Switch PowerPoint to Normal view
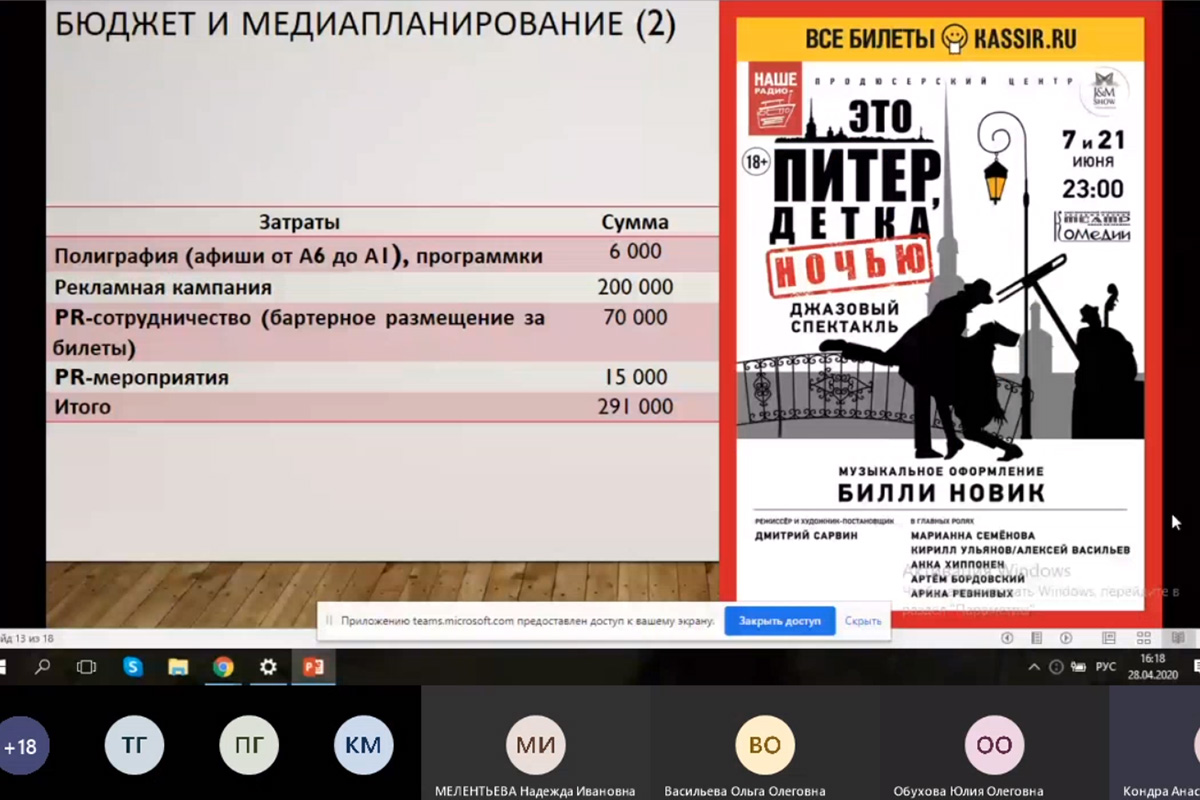The height and width of the screenshot is (800, 1200). [1109, 638]
